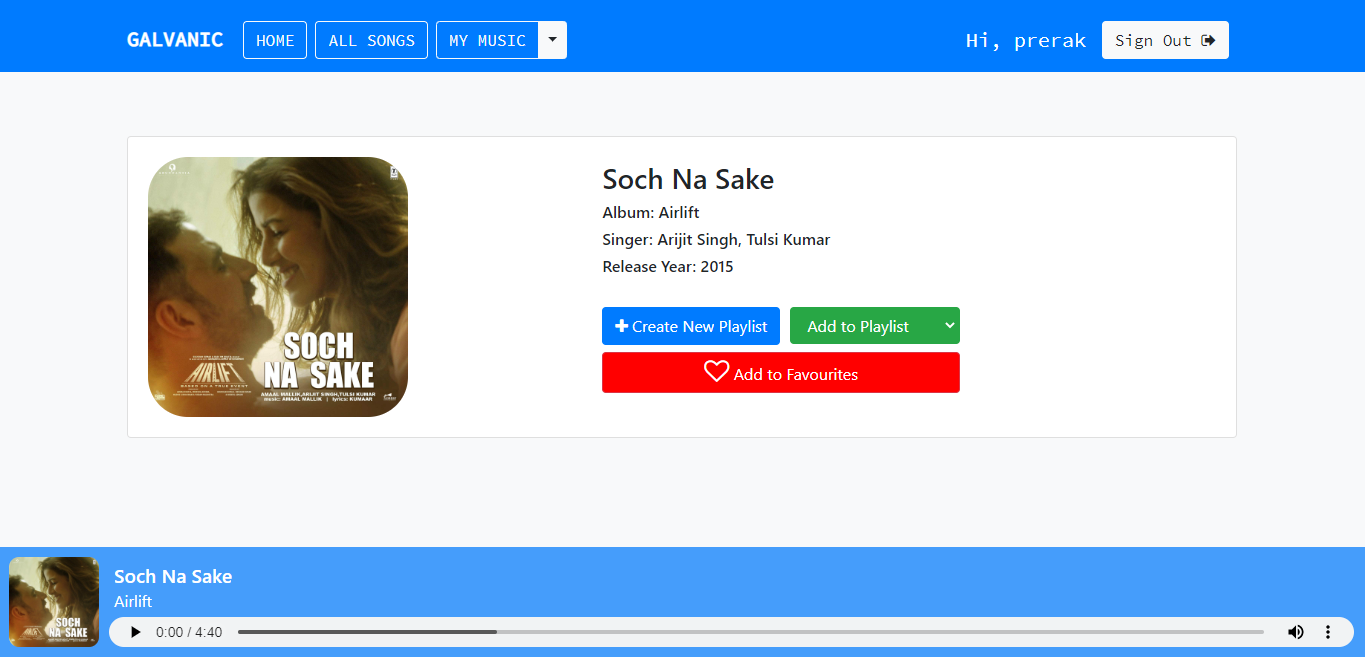Click the Release Year: 2015 text

coord(668,267)
